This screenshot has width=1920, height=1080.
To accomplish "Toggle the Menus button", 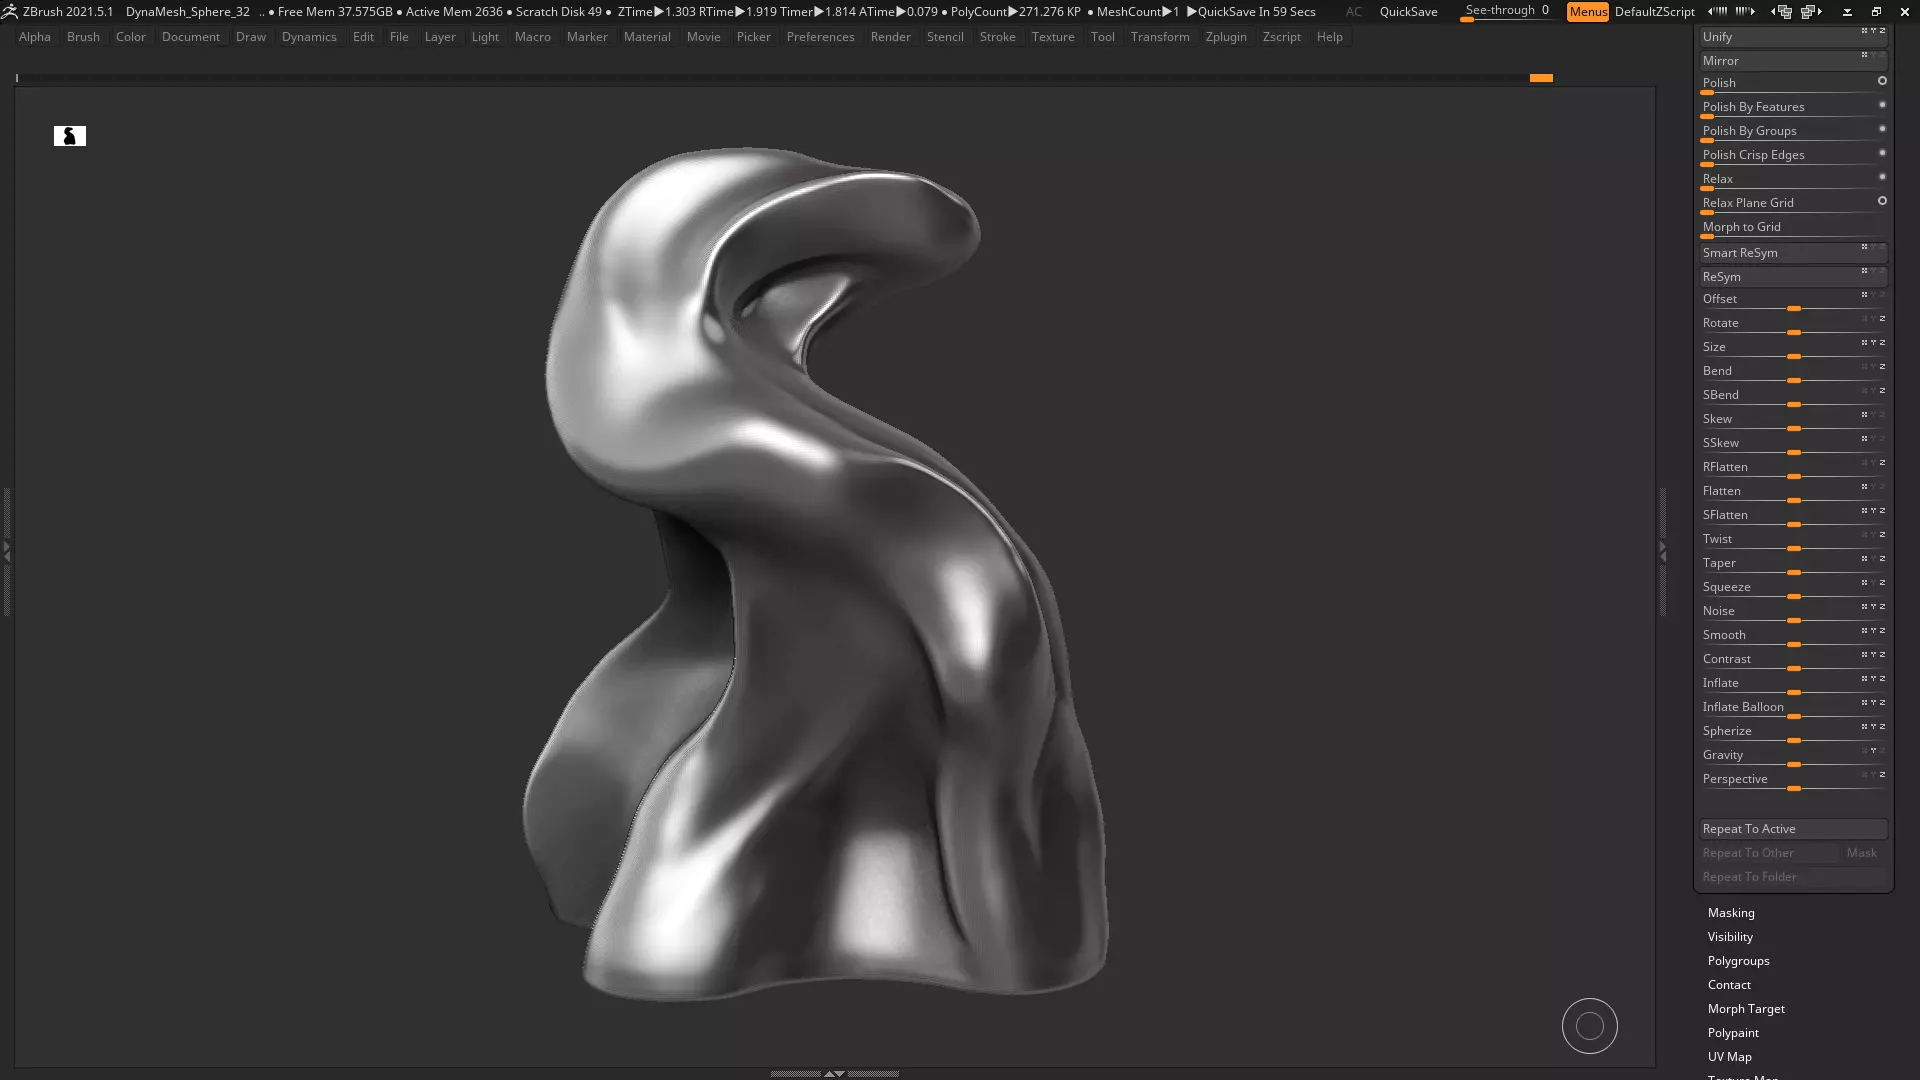I will point(1587,12).
